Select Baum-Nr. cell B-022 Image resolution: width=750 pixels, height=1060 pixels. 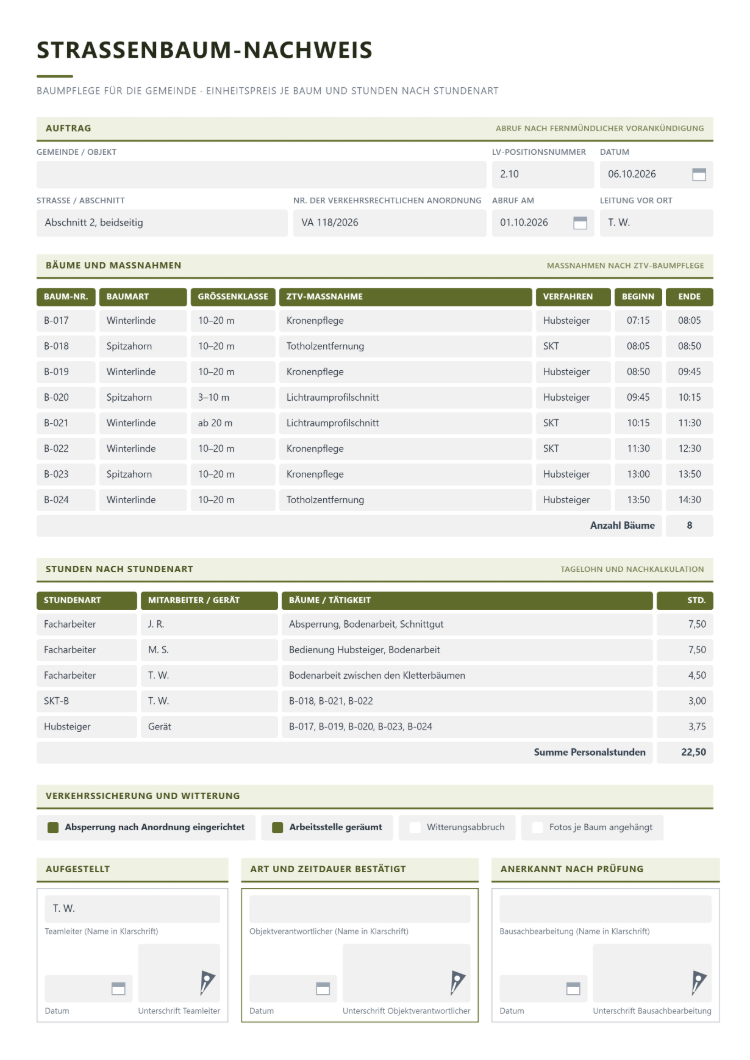(66, 449)
